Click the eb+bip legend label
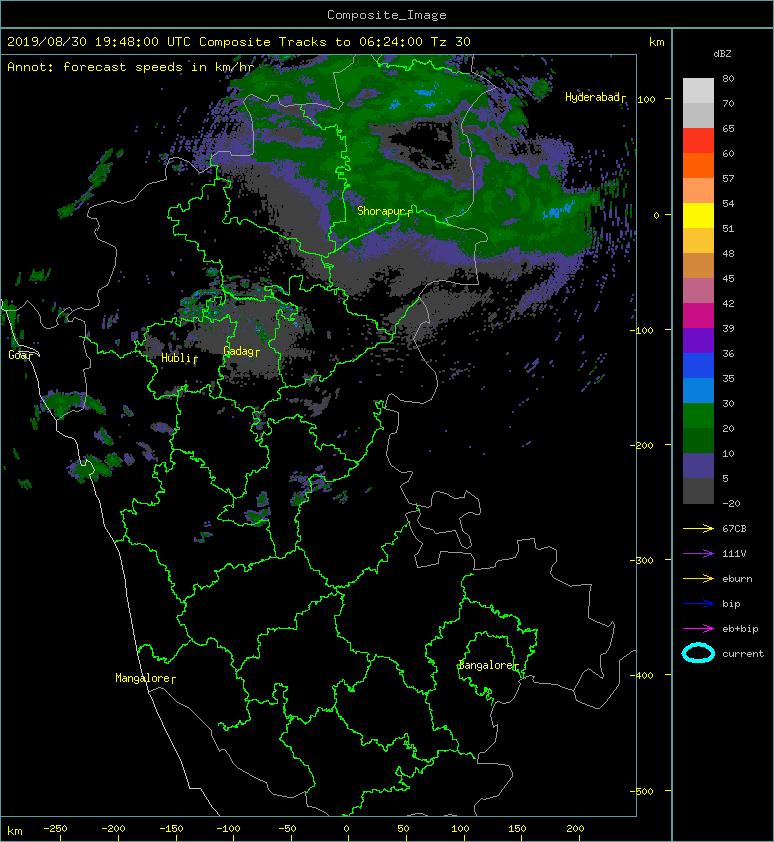The image size is (774, 842). (740, 629)
